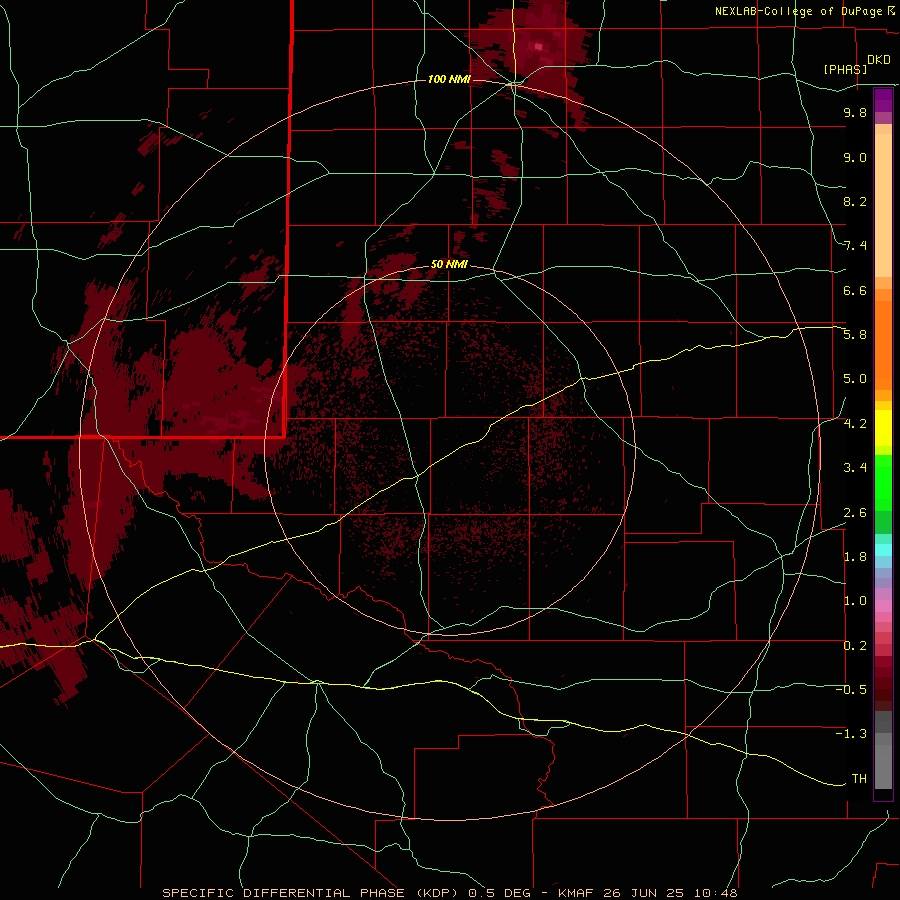Viewport: 900px width, 900px height.
Task: Select the 6.6 legend value
Action: tap(855, 290)
